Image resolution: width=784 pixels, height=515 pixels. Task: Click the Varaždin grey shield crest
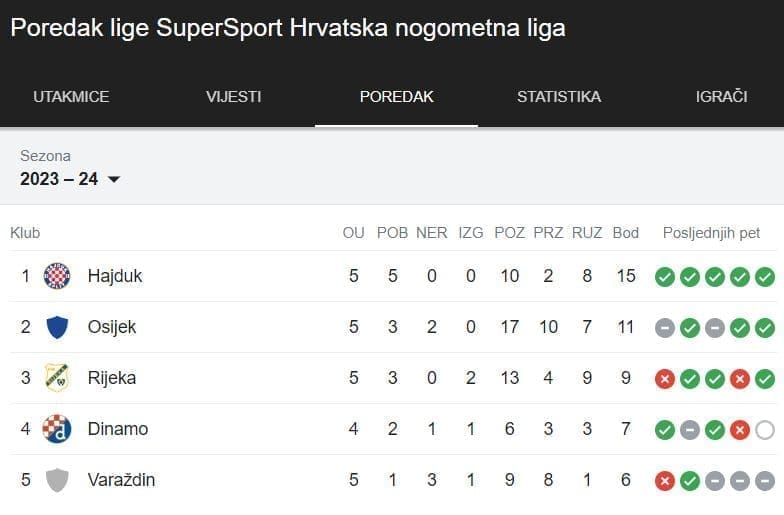[x=57, y=480]
